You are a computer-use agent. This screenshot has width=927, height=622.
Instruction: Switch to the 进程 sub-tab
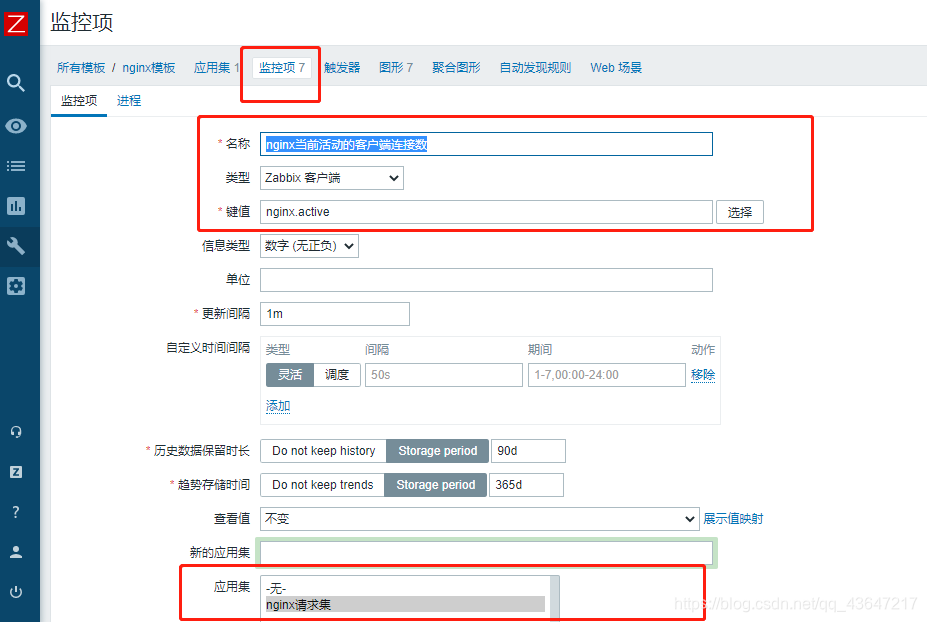129,101
